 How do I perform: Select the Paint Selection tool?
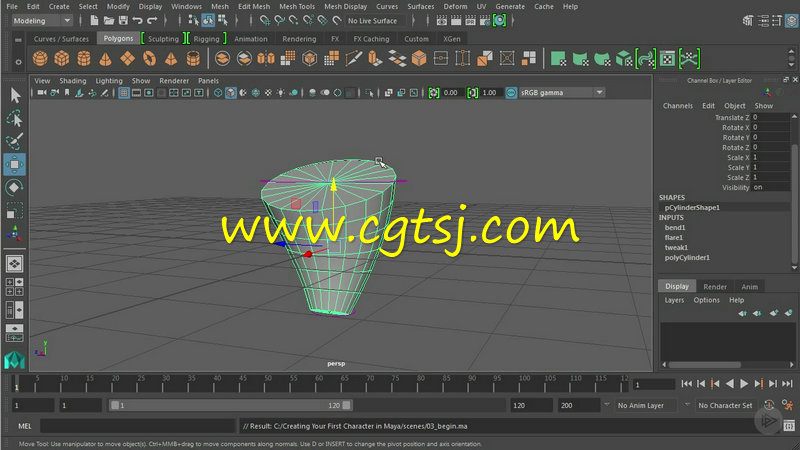click(x=15, y=141)
